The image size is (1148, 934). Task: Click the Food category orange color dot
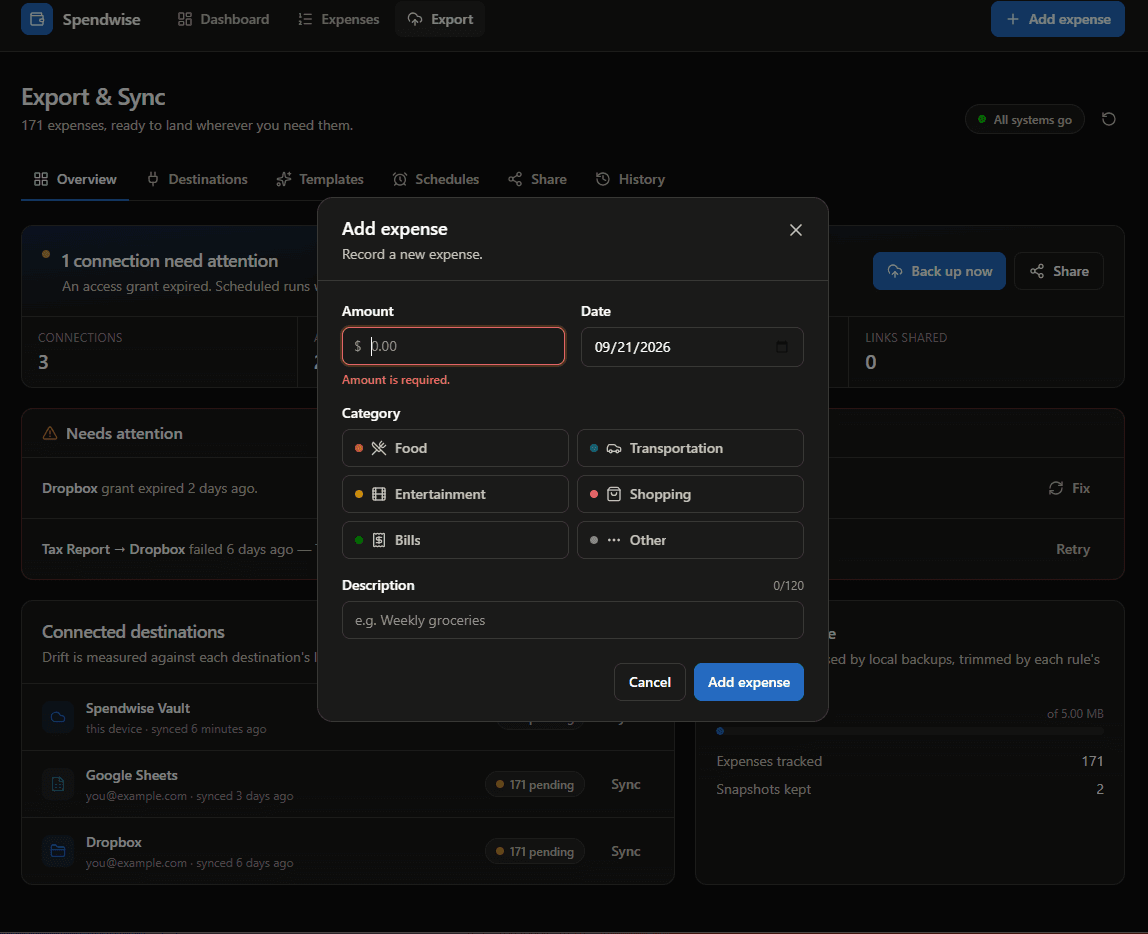point(359,448)
